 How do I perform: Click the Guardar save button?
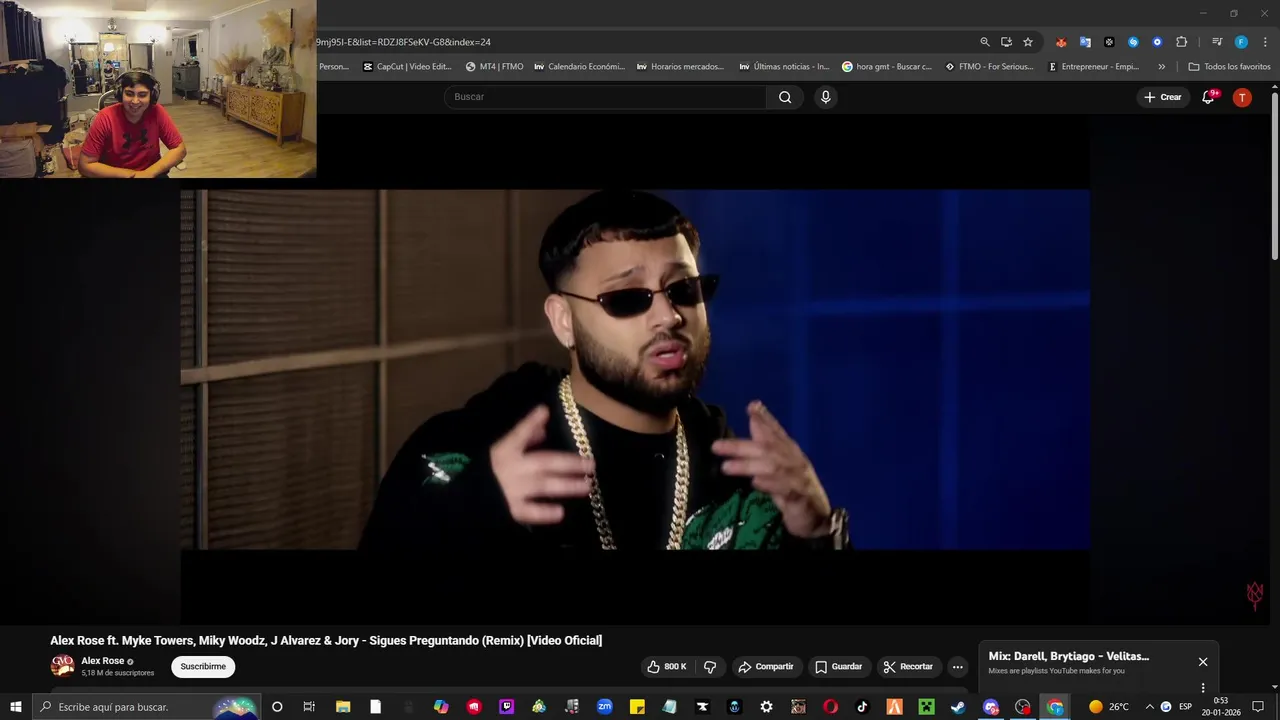[x=838, y=667]
